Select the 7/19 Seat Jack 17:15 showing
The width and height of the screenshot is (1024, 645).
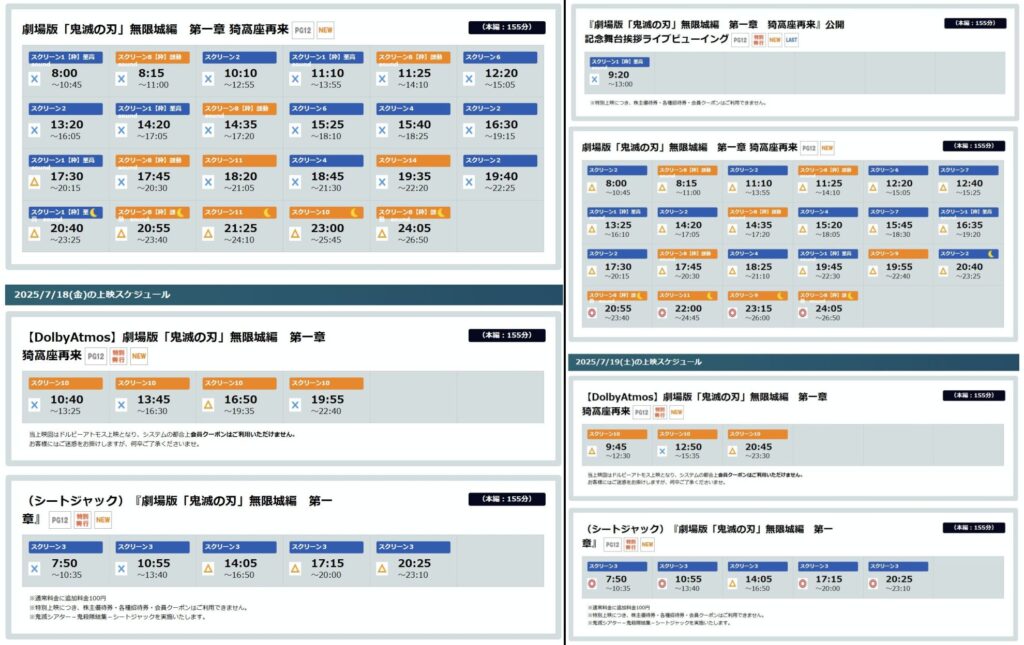[827, 577]
